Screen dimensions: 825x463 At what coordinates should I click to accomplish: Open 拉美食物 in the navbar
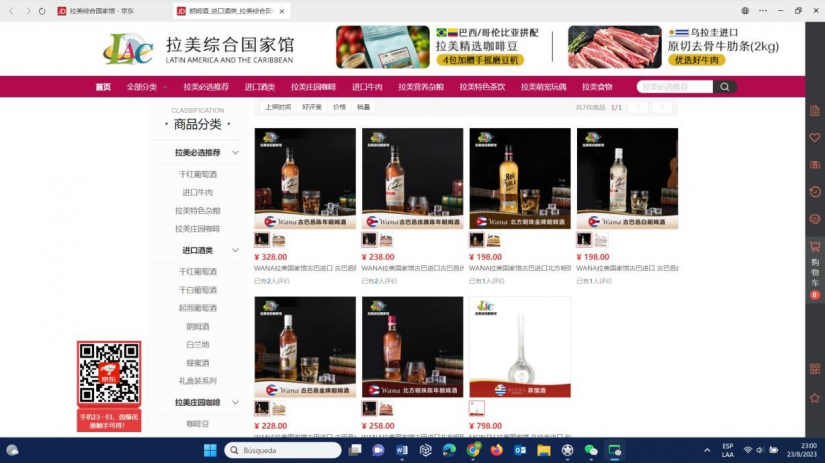tap(597, 87)
